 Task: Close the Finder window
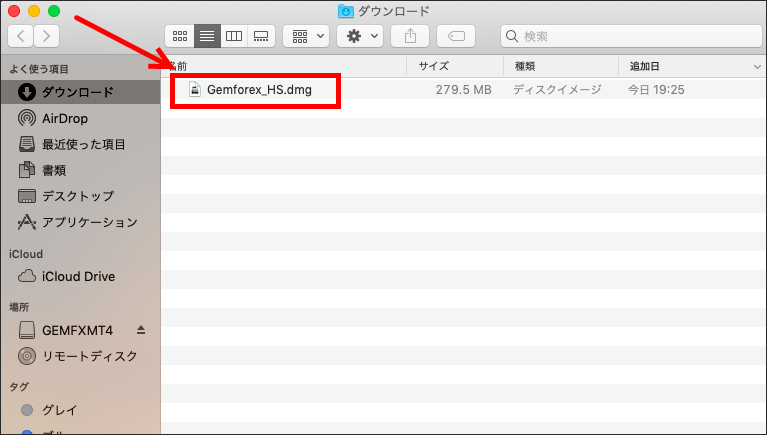coord(14,11)
